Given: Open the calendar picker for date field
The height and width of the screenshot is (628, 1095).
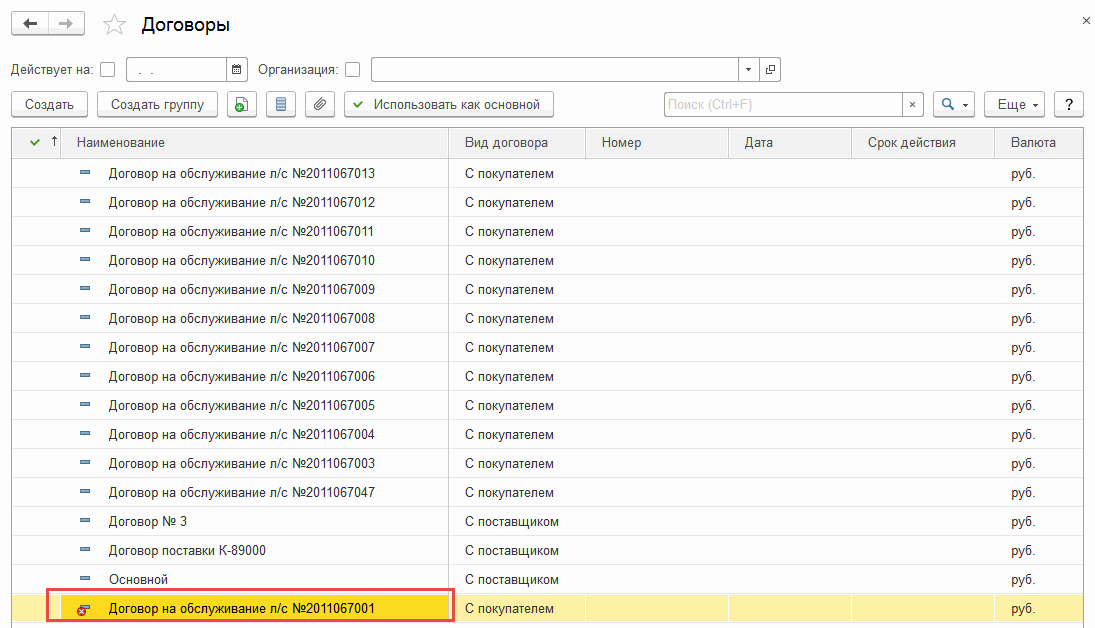Looking at the screenshot, I should (237, 70).
